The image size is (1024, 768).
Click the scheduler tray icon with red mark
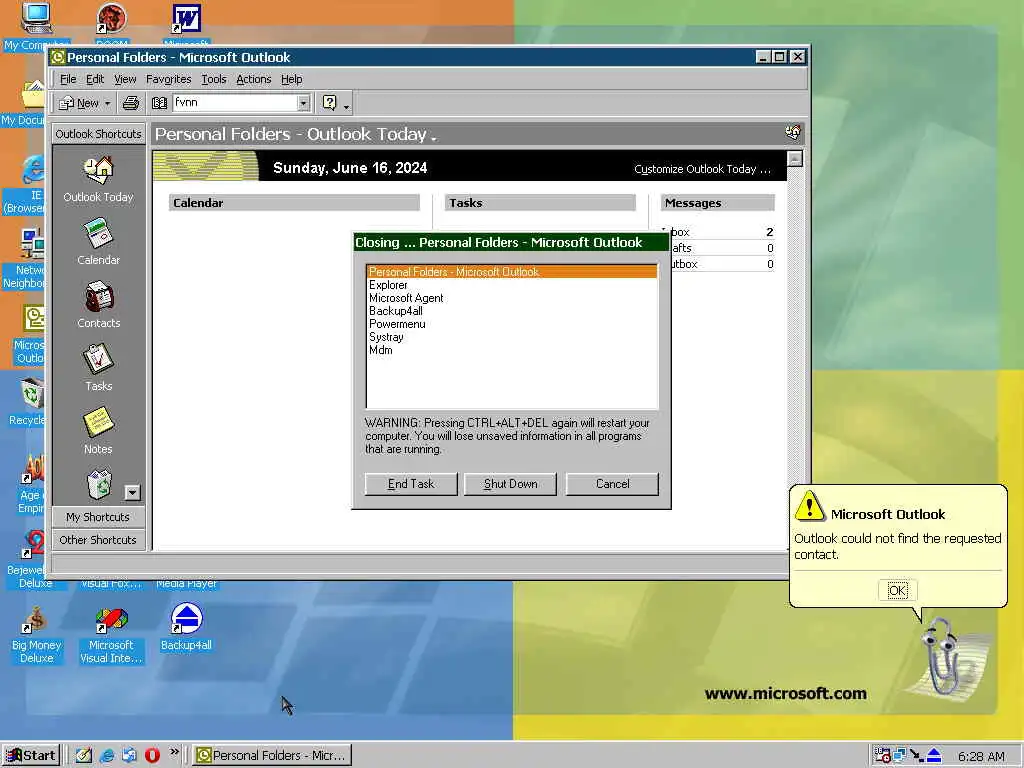[883, 756]
